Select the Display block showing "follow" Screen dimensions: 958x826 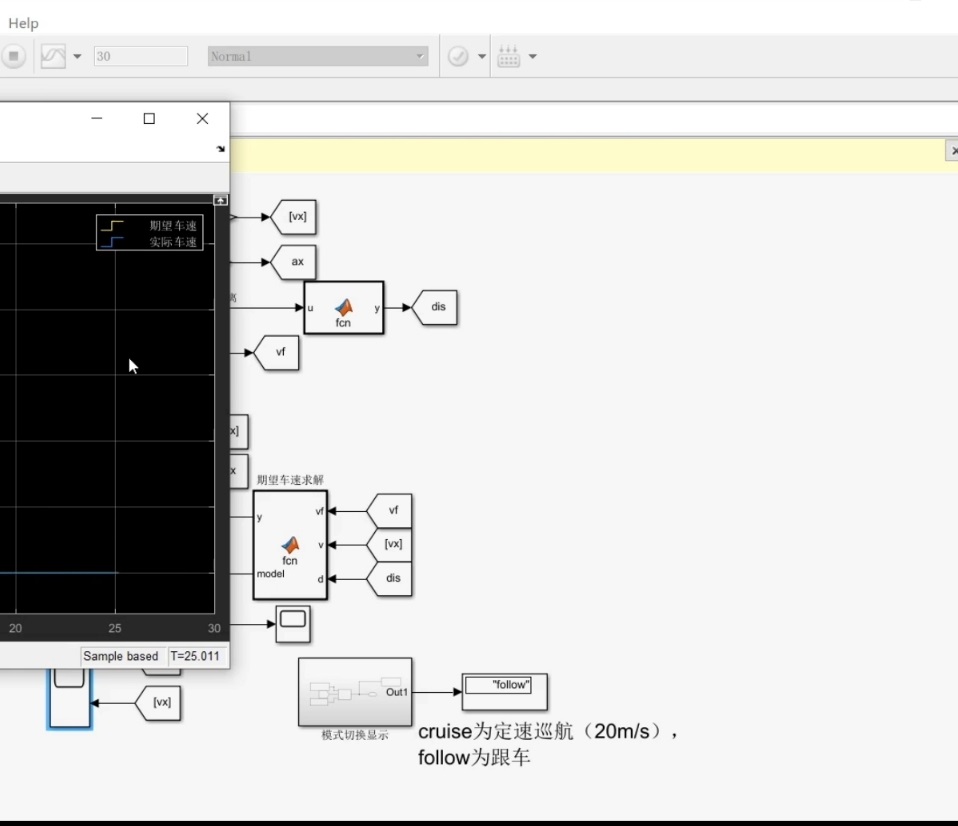point(505,692)
